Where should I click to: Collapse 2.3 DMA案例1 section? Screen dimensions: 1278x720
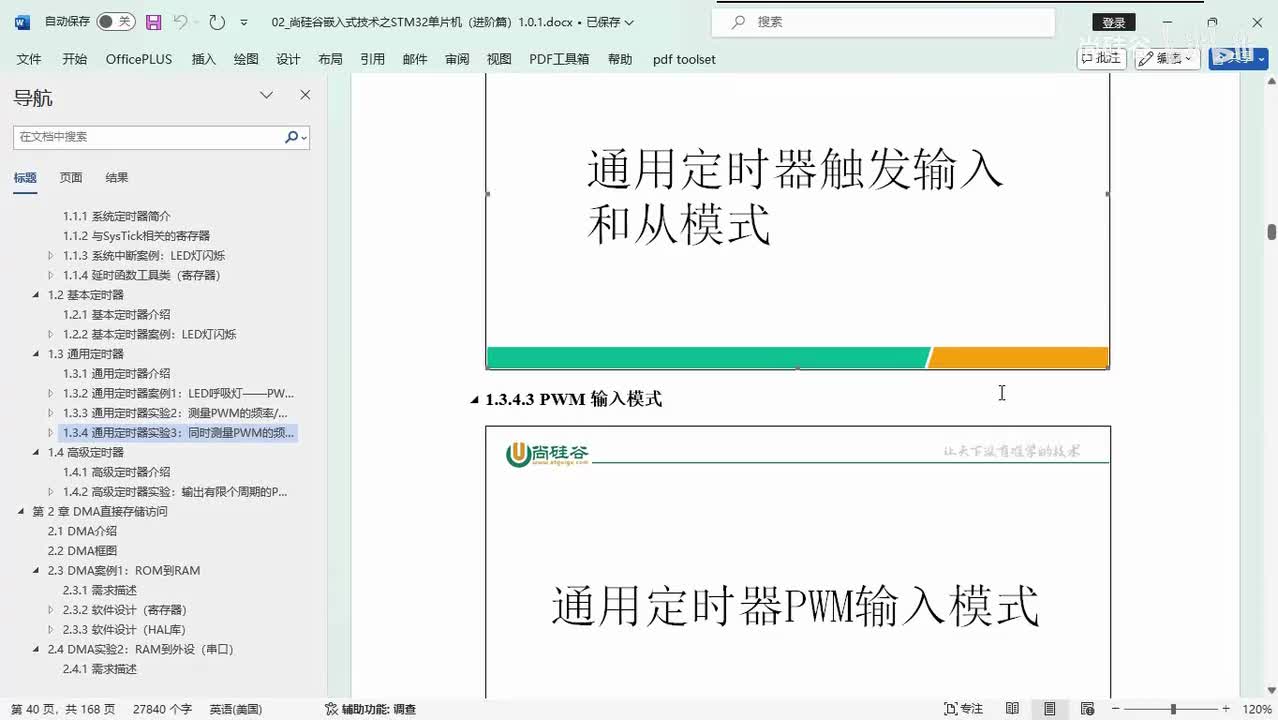tap(36, 570)
